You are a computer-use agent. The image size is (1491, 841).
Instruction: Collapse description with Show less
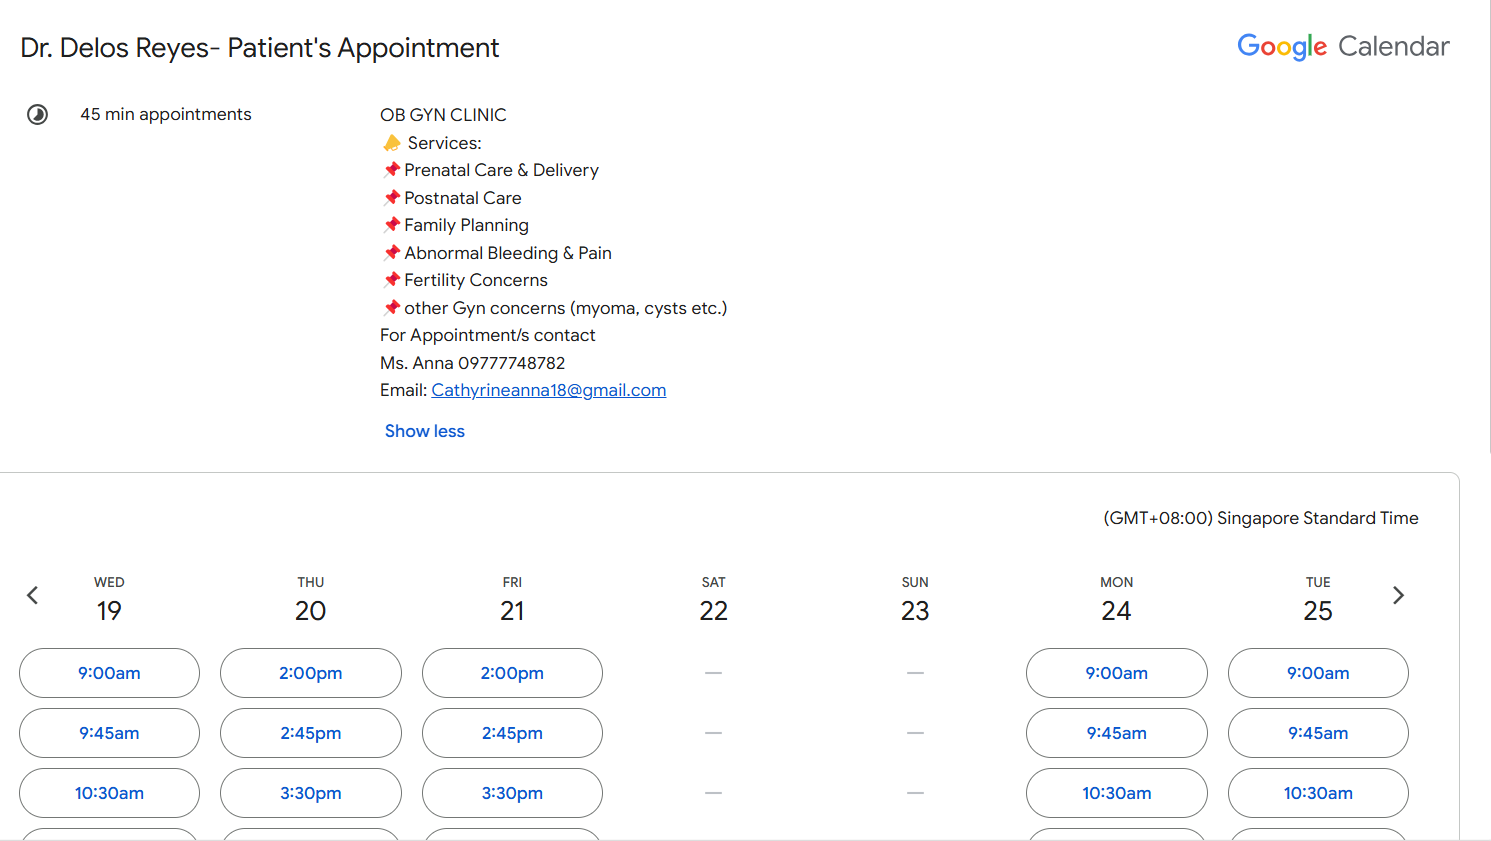425,431
